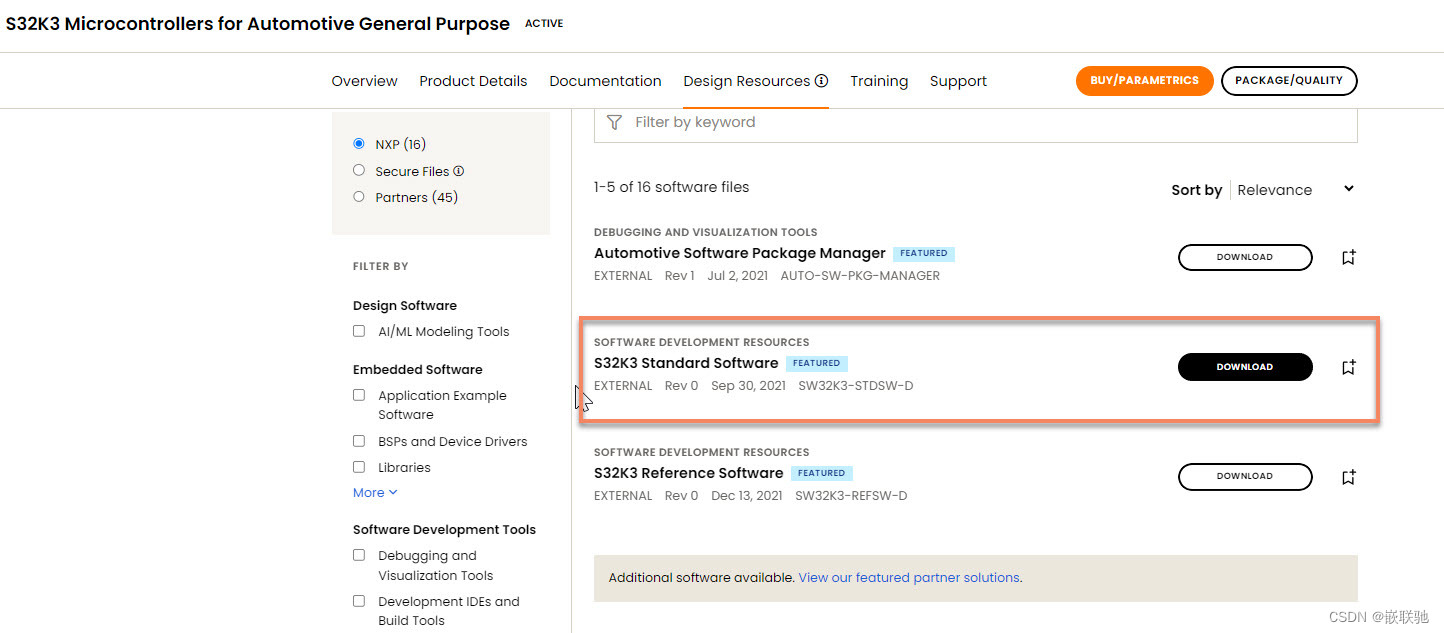Click the PACKAGE/QUALITY button
Screen dimensions: 1444x633
coord(1289,81)
